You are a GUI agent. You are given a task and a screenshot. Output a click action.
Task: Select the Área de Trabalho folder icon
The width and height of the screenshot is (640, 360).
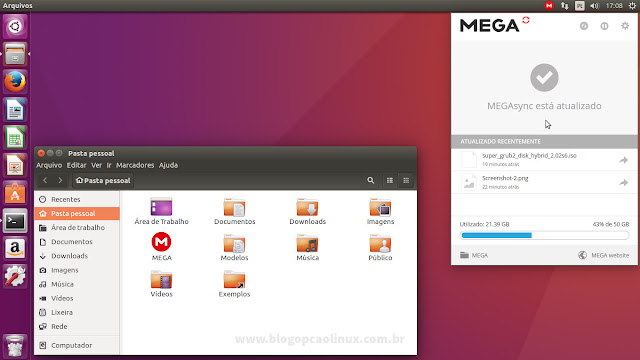pos(161,211)
